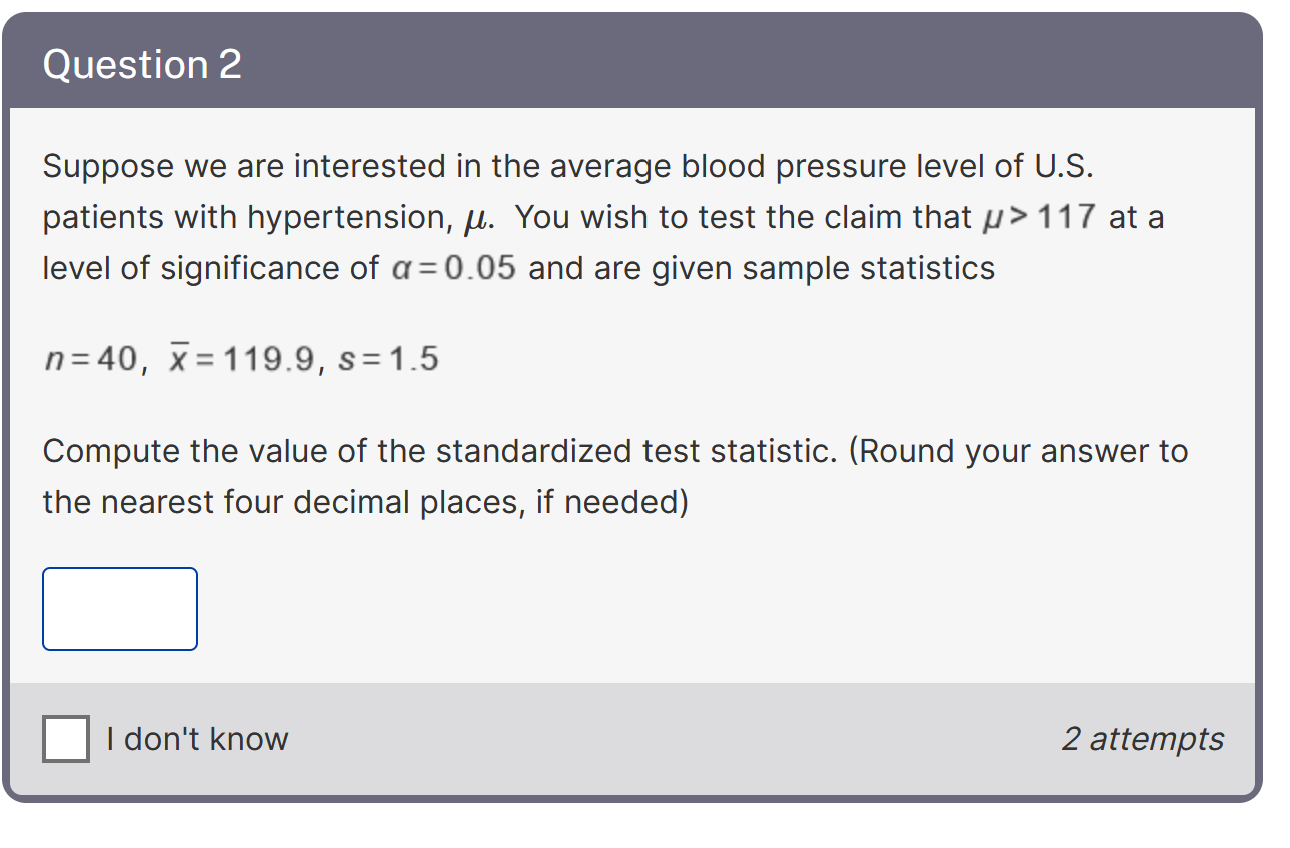Screen dimensions: 1290x848
Task: Click the answer input box
Action: (120, 609)
